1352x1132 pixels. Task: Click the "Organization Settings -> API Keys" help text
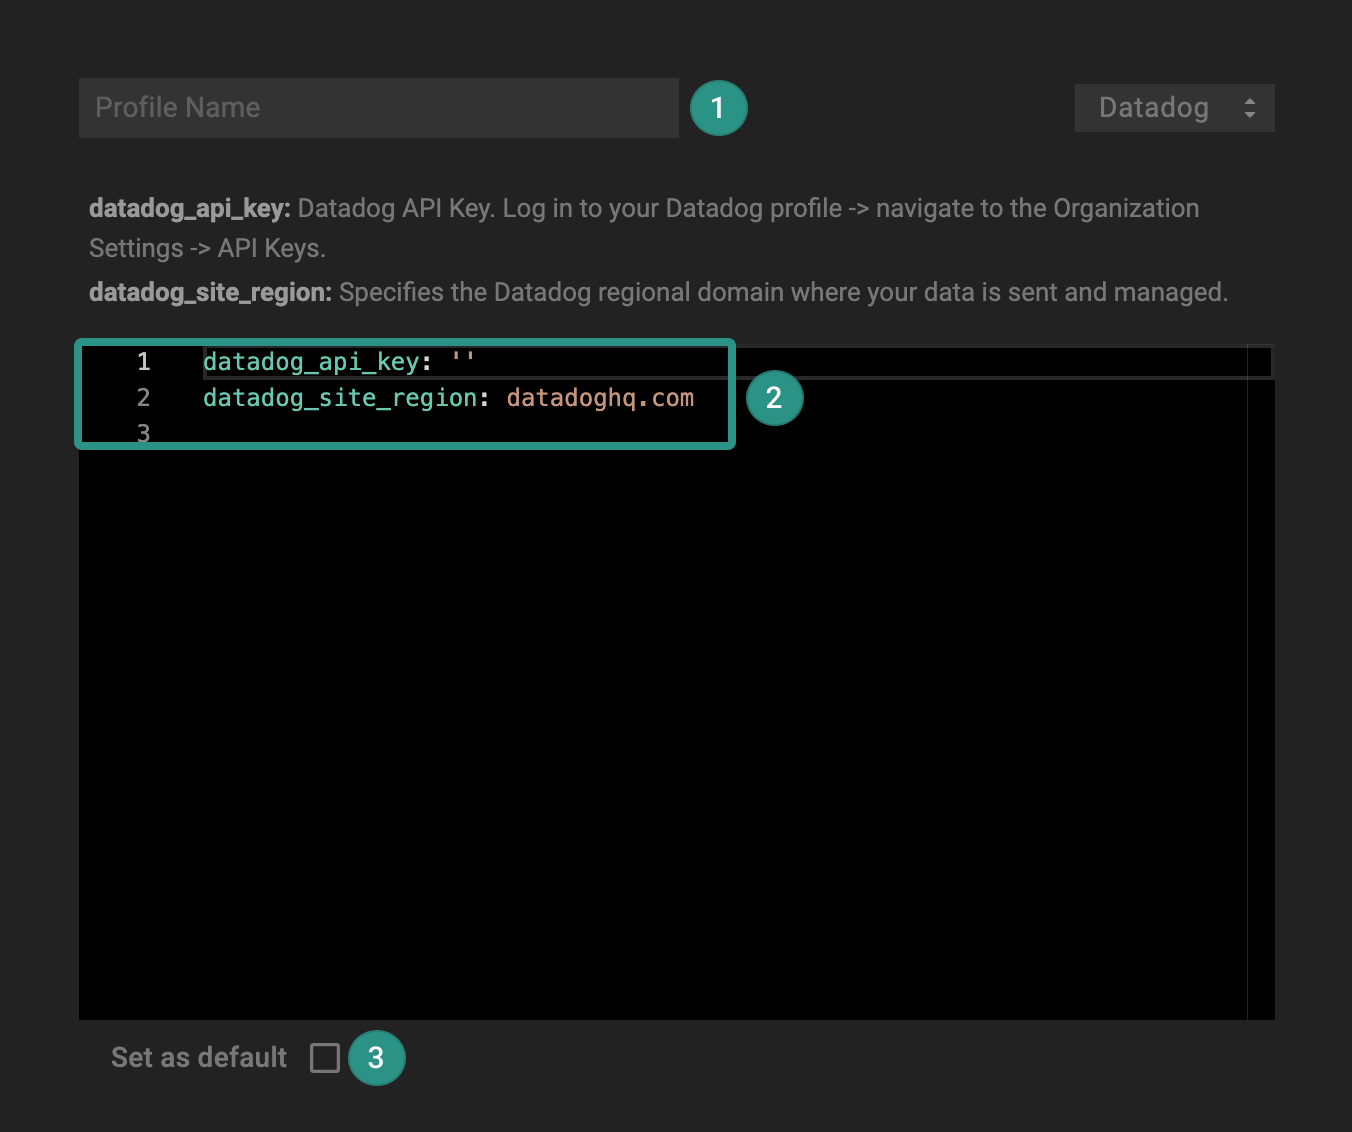point(207,248)
